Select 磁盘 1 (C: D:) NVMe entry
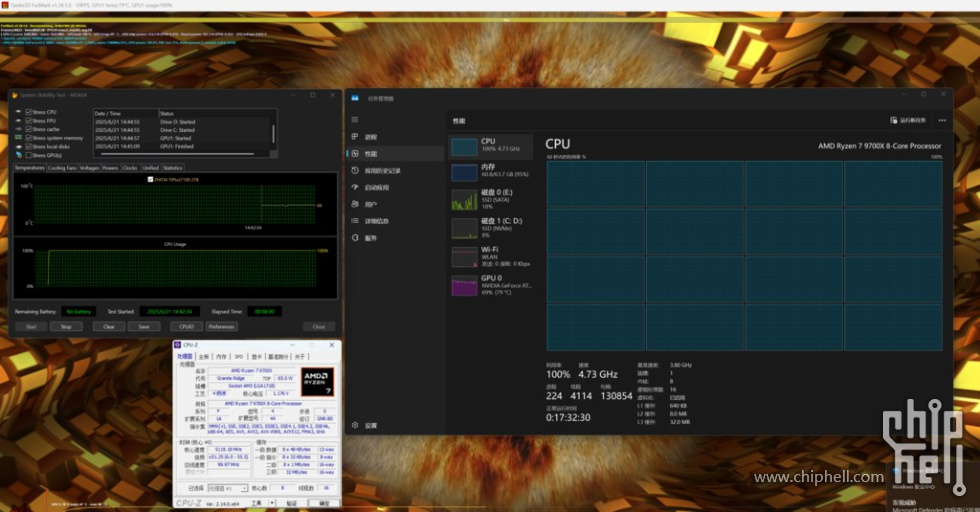980x512 pixels. coord(491,228)
